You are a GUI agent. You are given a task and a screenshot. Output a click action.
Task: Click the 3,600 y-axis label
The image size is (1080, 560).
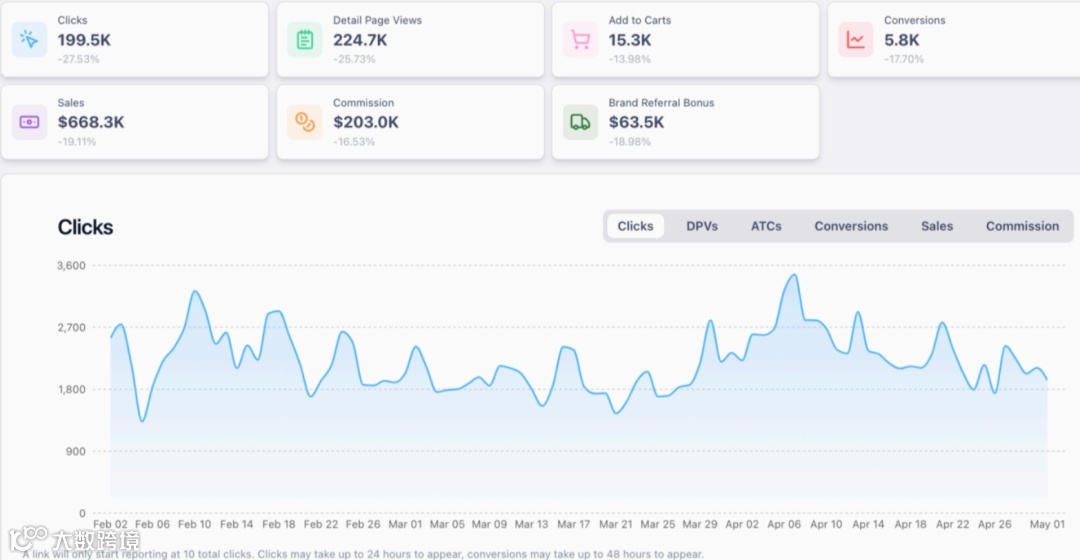tap(72, 265)
